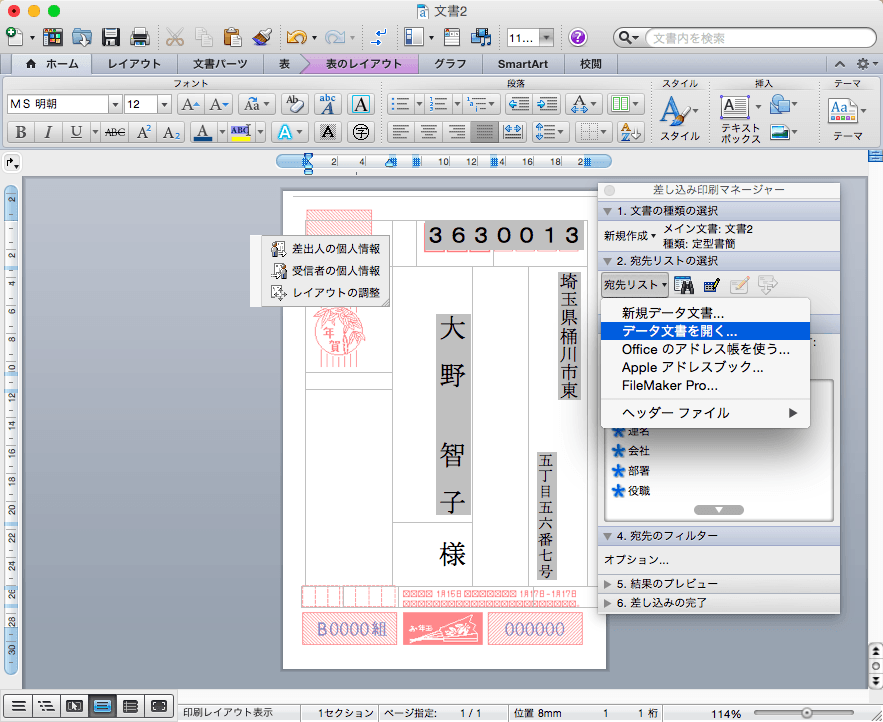Click the Undo arrow icon
The height and width of the screenshot is (722, 883).
(x=296, y=37)
